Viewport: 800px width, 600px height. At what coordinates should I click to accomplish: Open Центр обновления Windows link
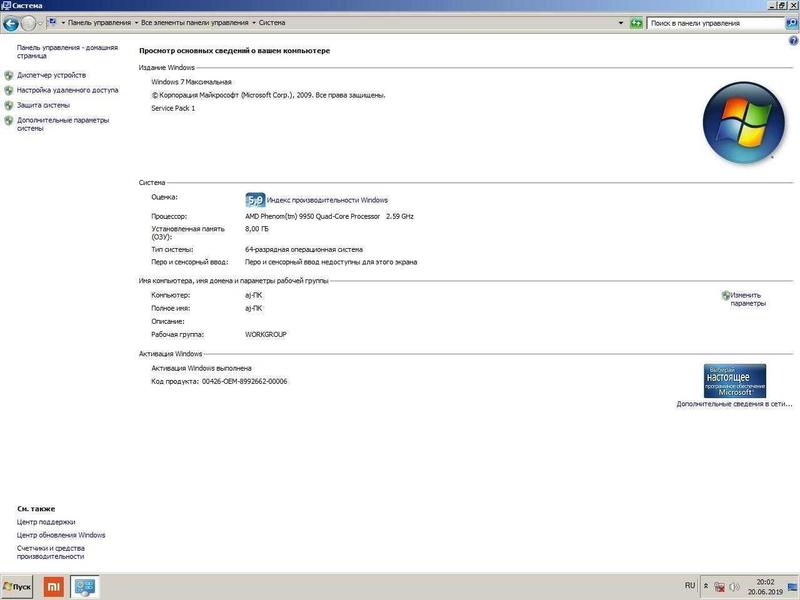pyautogui.click(x=61, y=535)
